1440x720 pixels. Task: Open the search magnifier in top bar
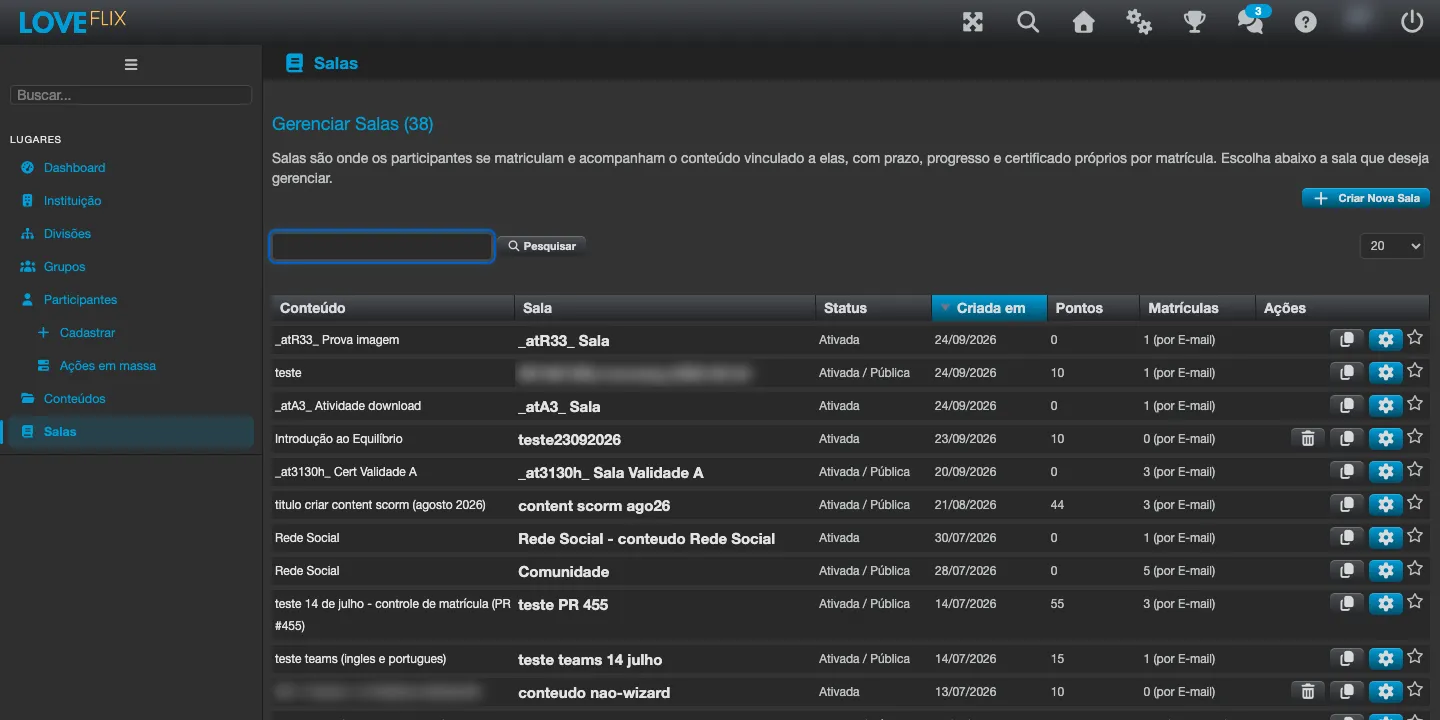click(1028, 22)
